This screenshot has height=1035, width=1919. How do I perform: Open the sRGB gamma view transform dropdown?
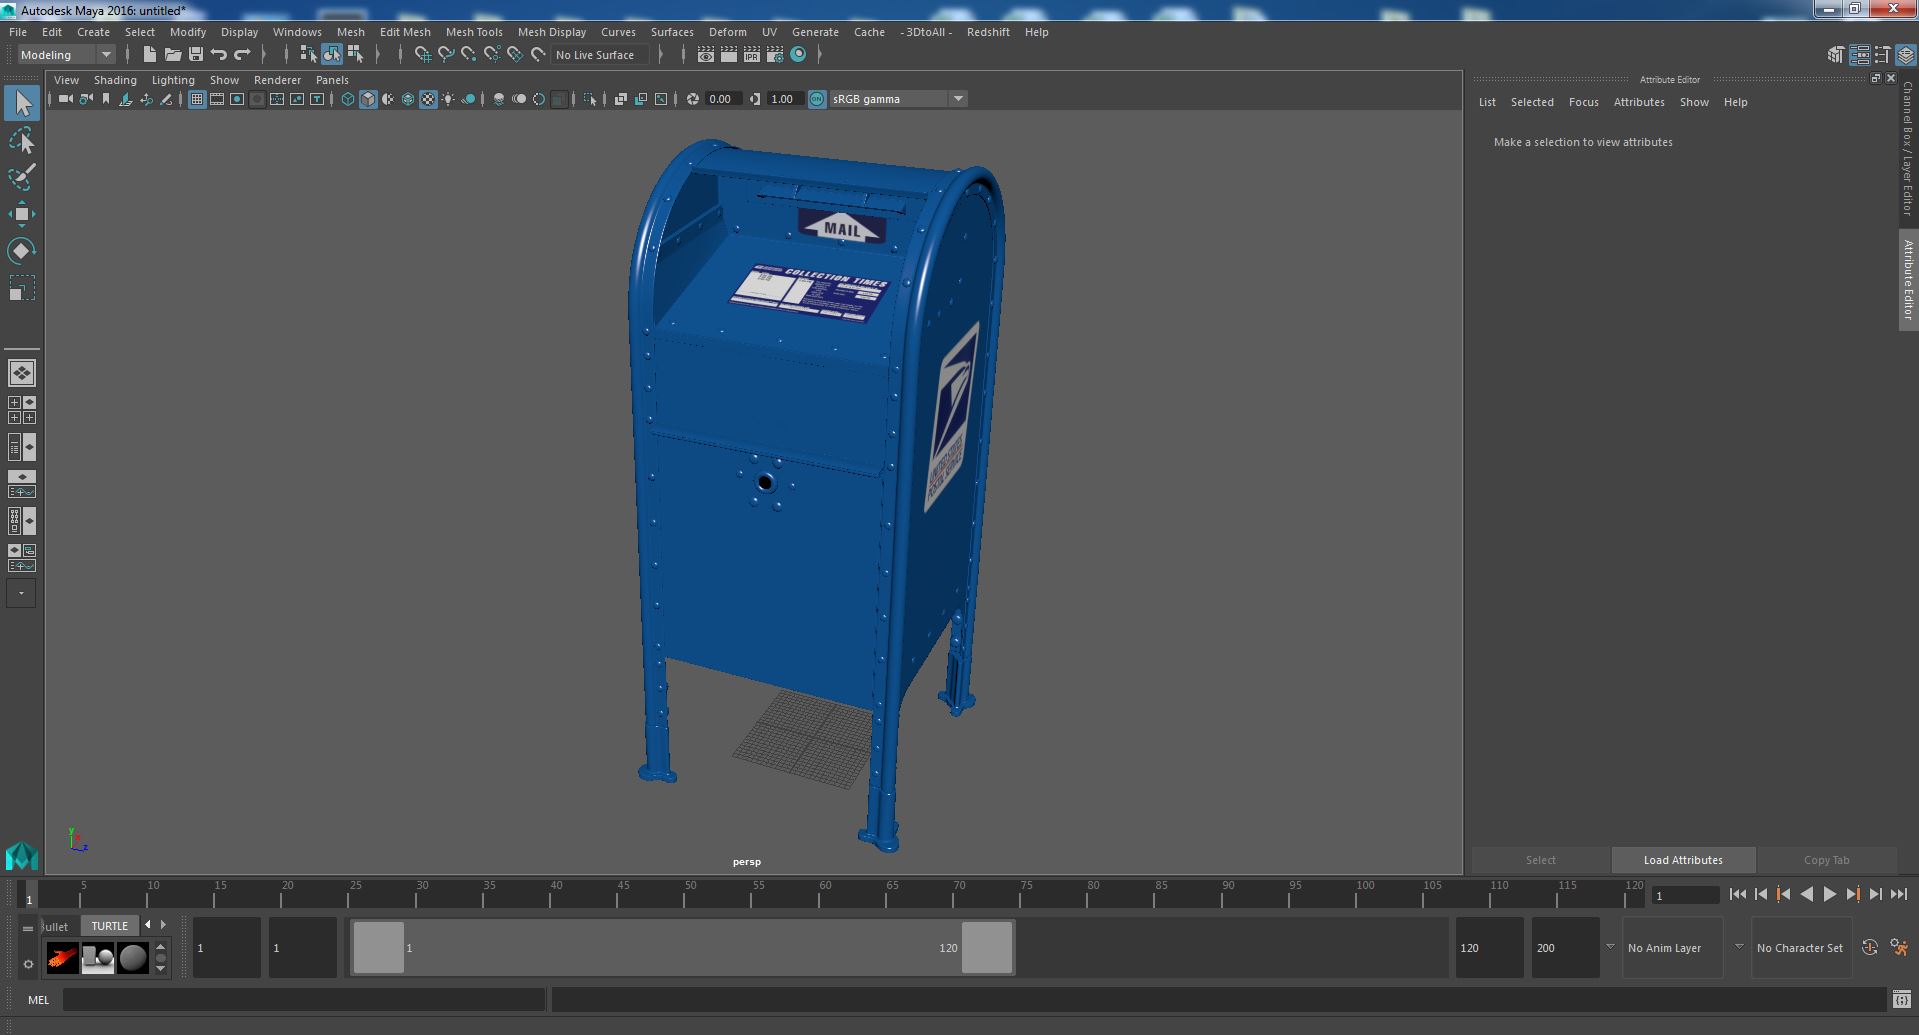coord(898,99)
